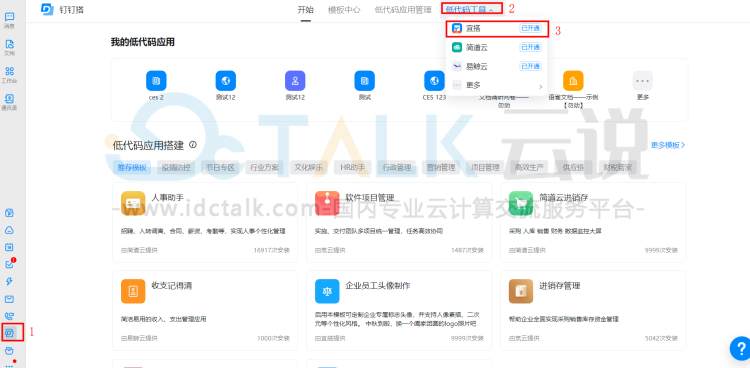Switch to the 模板中心 tab
The width and height of the screenshot is (750, 368).
coord(344,10)
